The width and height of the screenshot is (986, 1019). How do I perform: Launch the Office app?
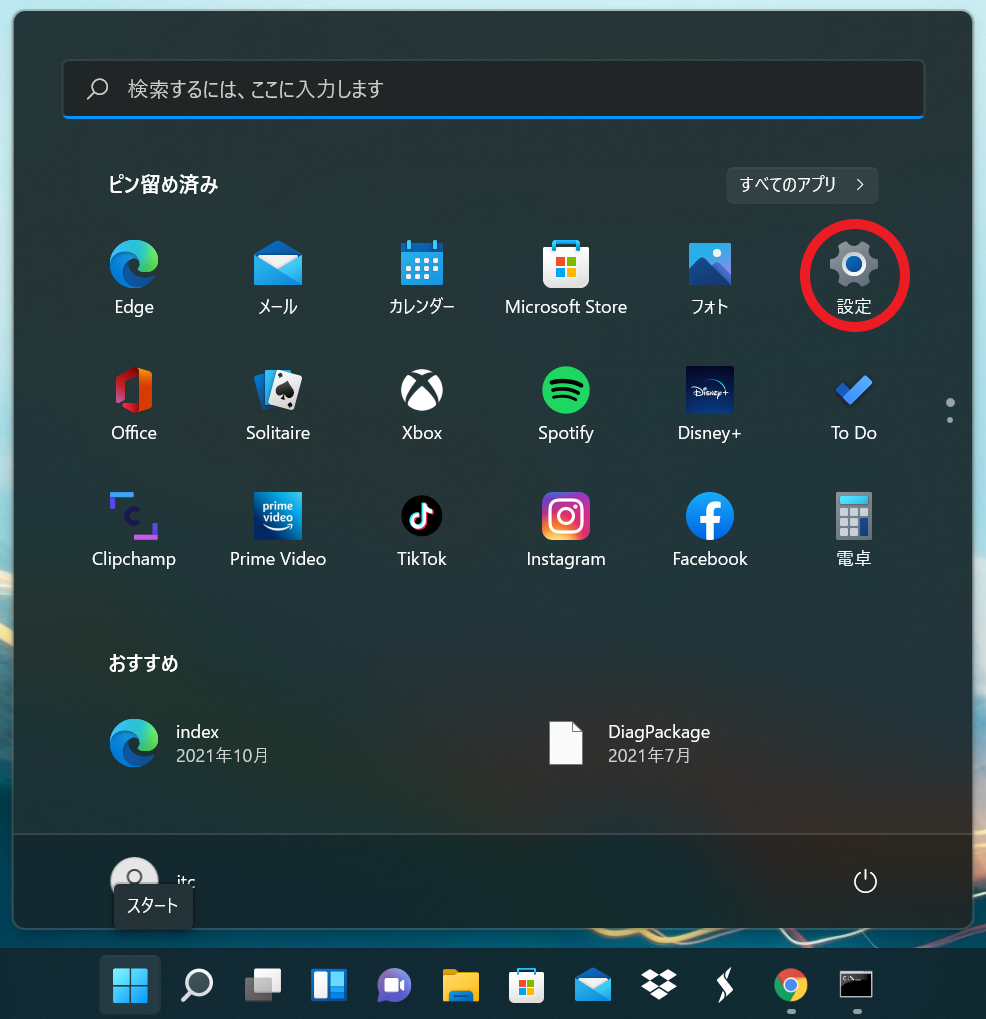click(134, 403)
